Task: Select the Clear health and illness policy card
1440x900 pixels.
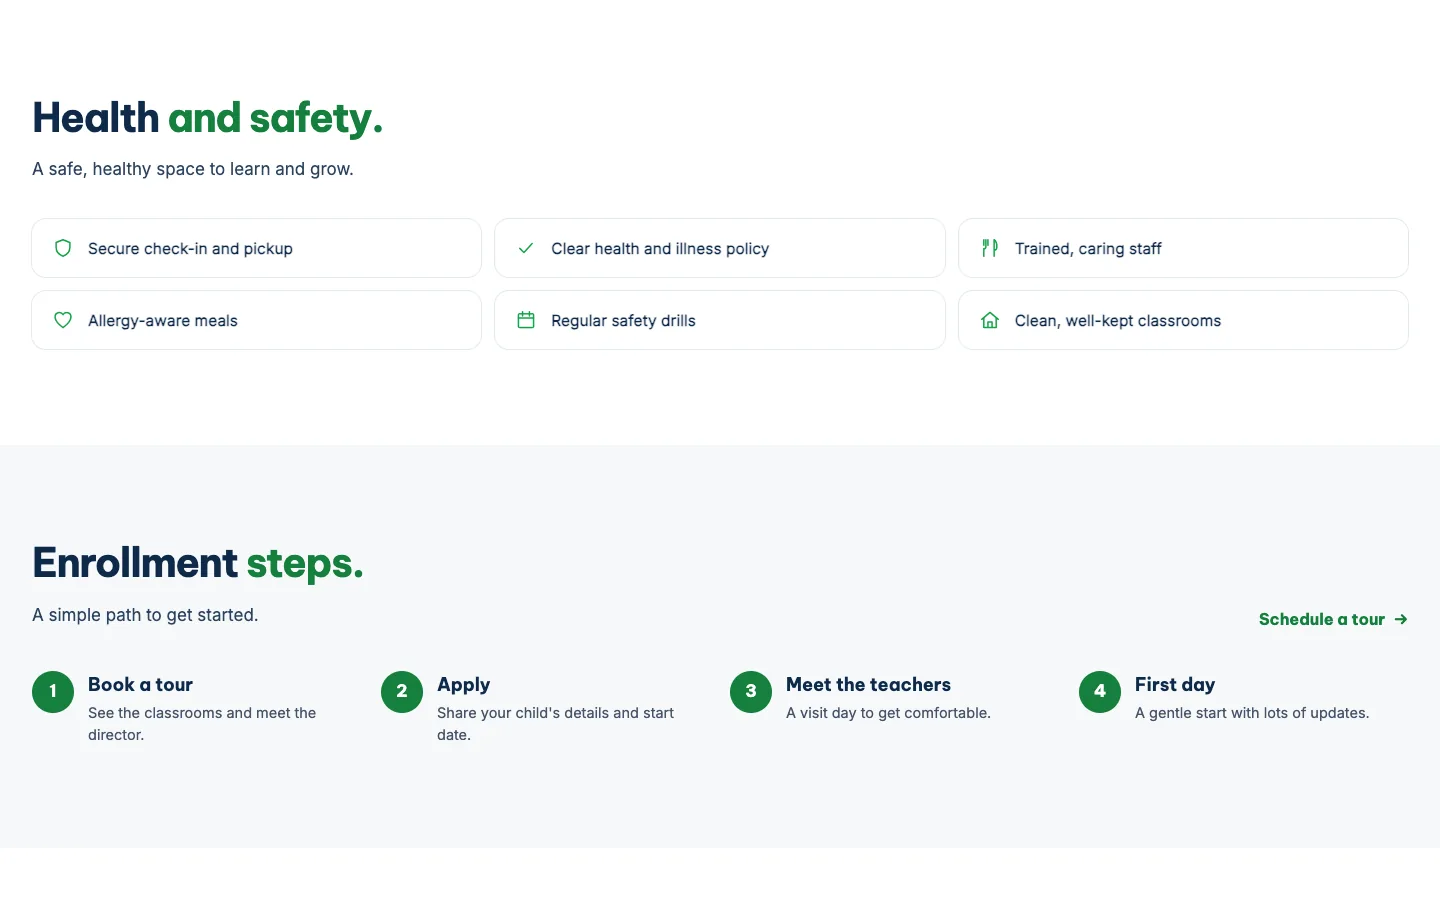Action: pyautogui.click(x=720, y=248)
